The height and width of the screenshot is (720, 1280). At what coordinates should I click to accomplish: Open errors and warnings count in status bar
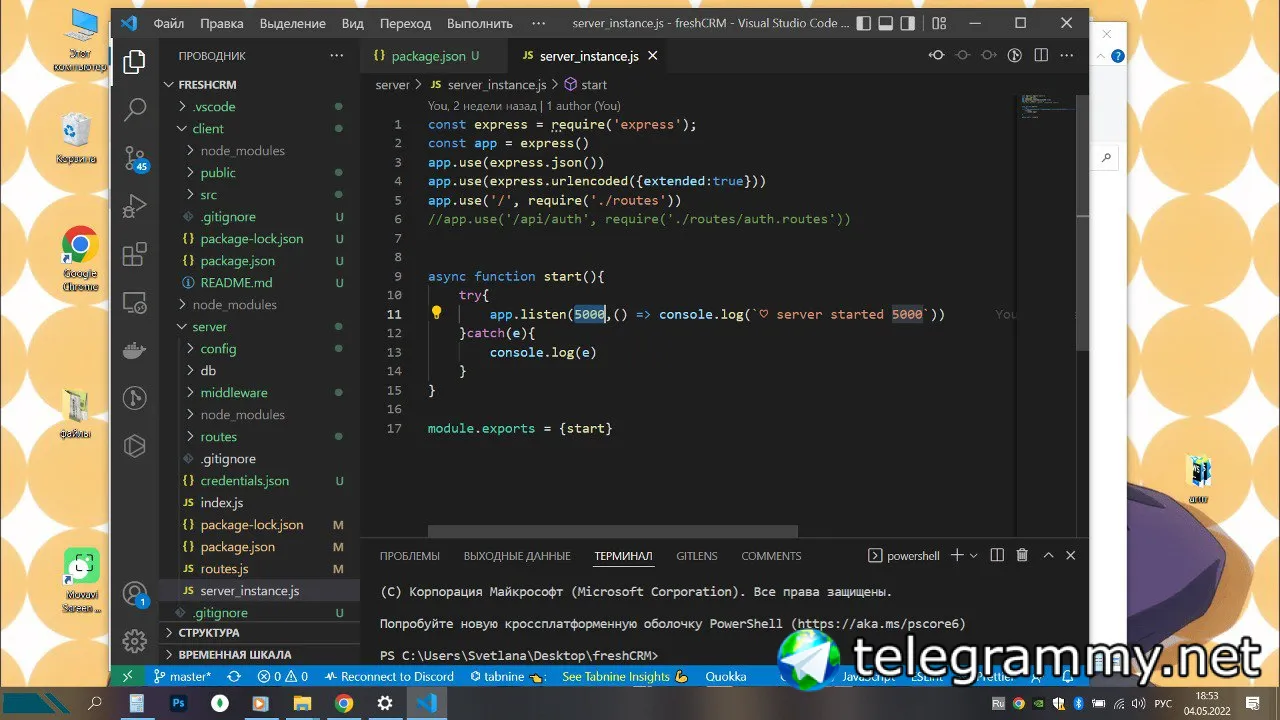(283, 676)
